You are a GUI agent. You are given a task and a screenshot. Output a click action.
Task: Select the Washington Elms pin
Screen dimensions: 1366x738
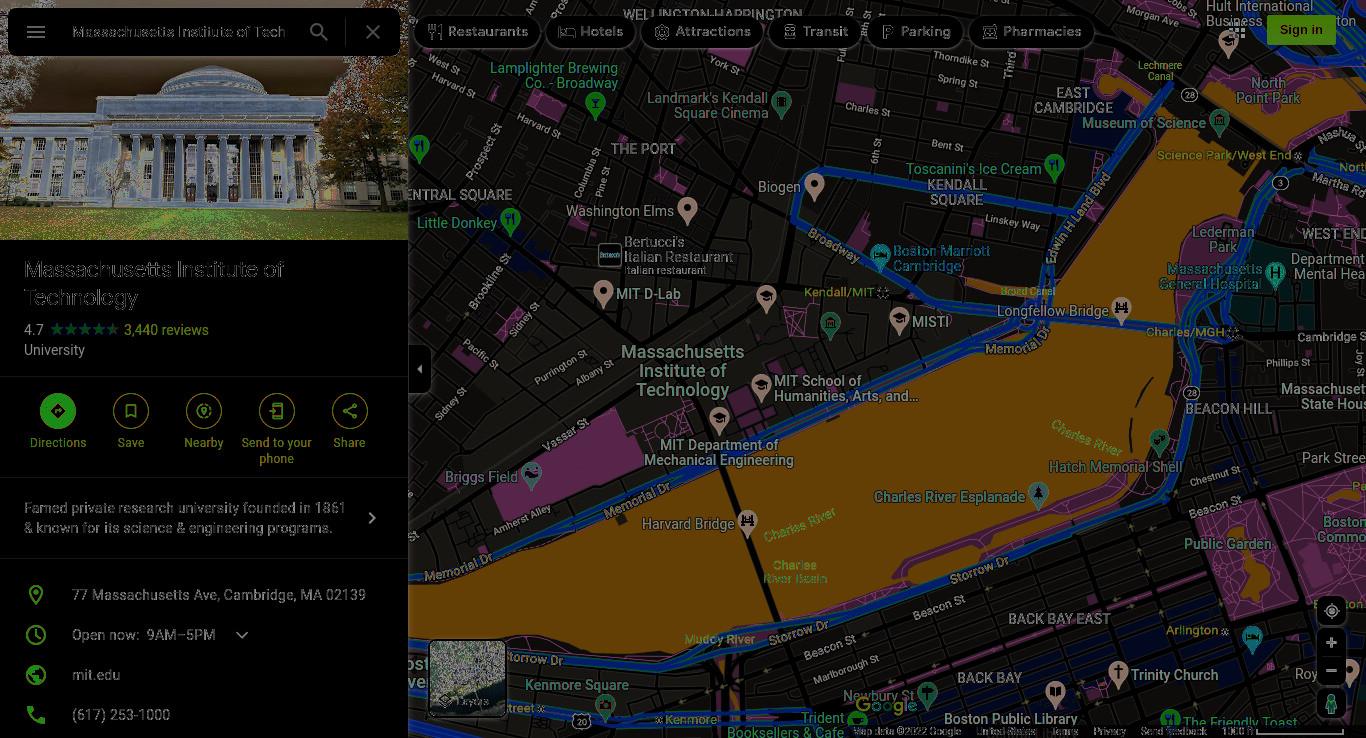687,210
